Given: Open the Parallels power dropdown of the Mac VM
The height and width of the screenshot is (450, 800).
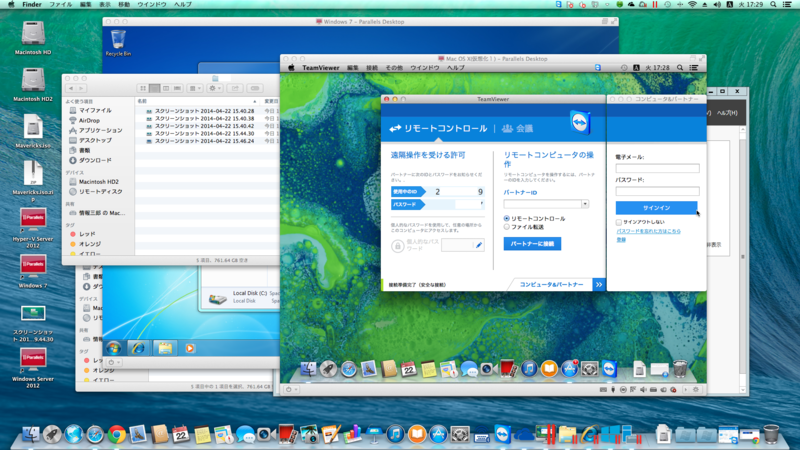Looking at the screenshot, I should click(292, 389).
